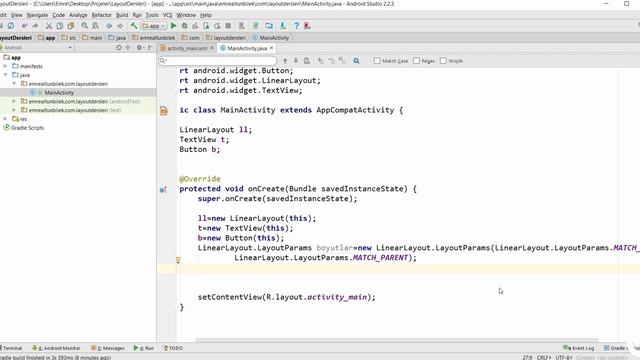Open the Terminal tool window
The width and height of the screenshot is (640, 360).
click(11, 348)
